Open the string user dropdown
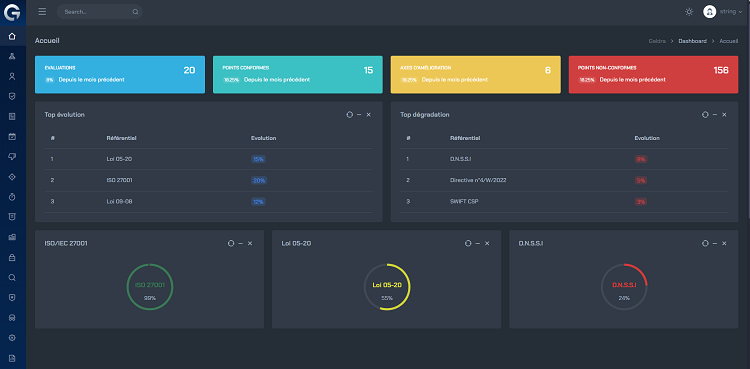The image size is (750, 369). [x=731, y=12]
